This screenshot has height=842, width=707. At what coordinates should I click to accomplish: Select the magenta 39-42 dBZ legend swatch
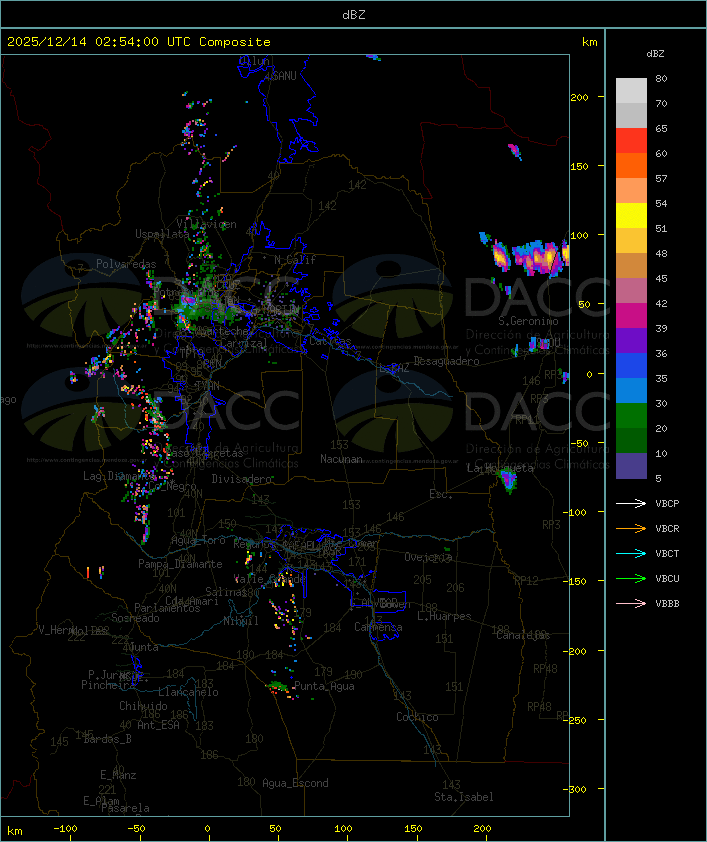631,316
